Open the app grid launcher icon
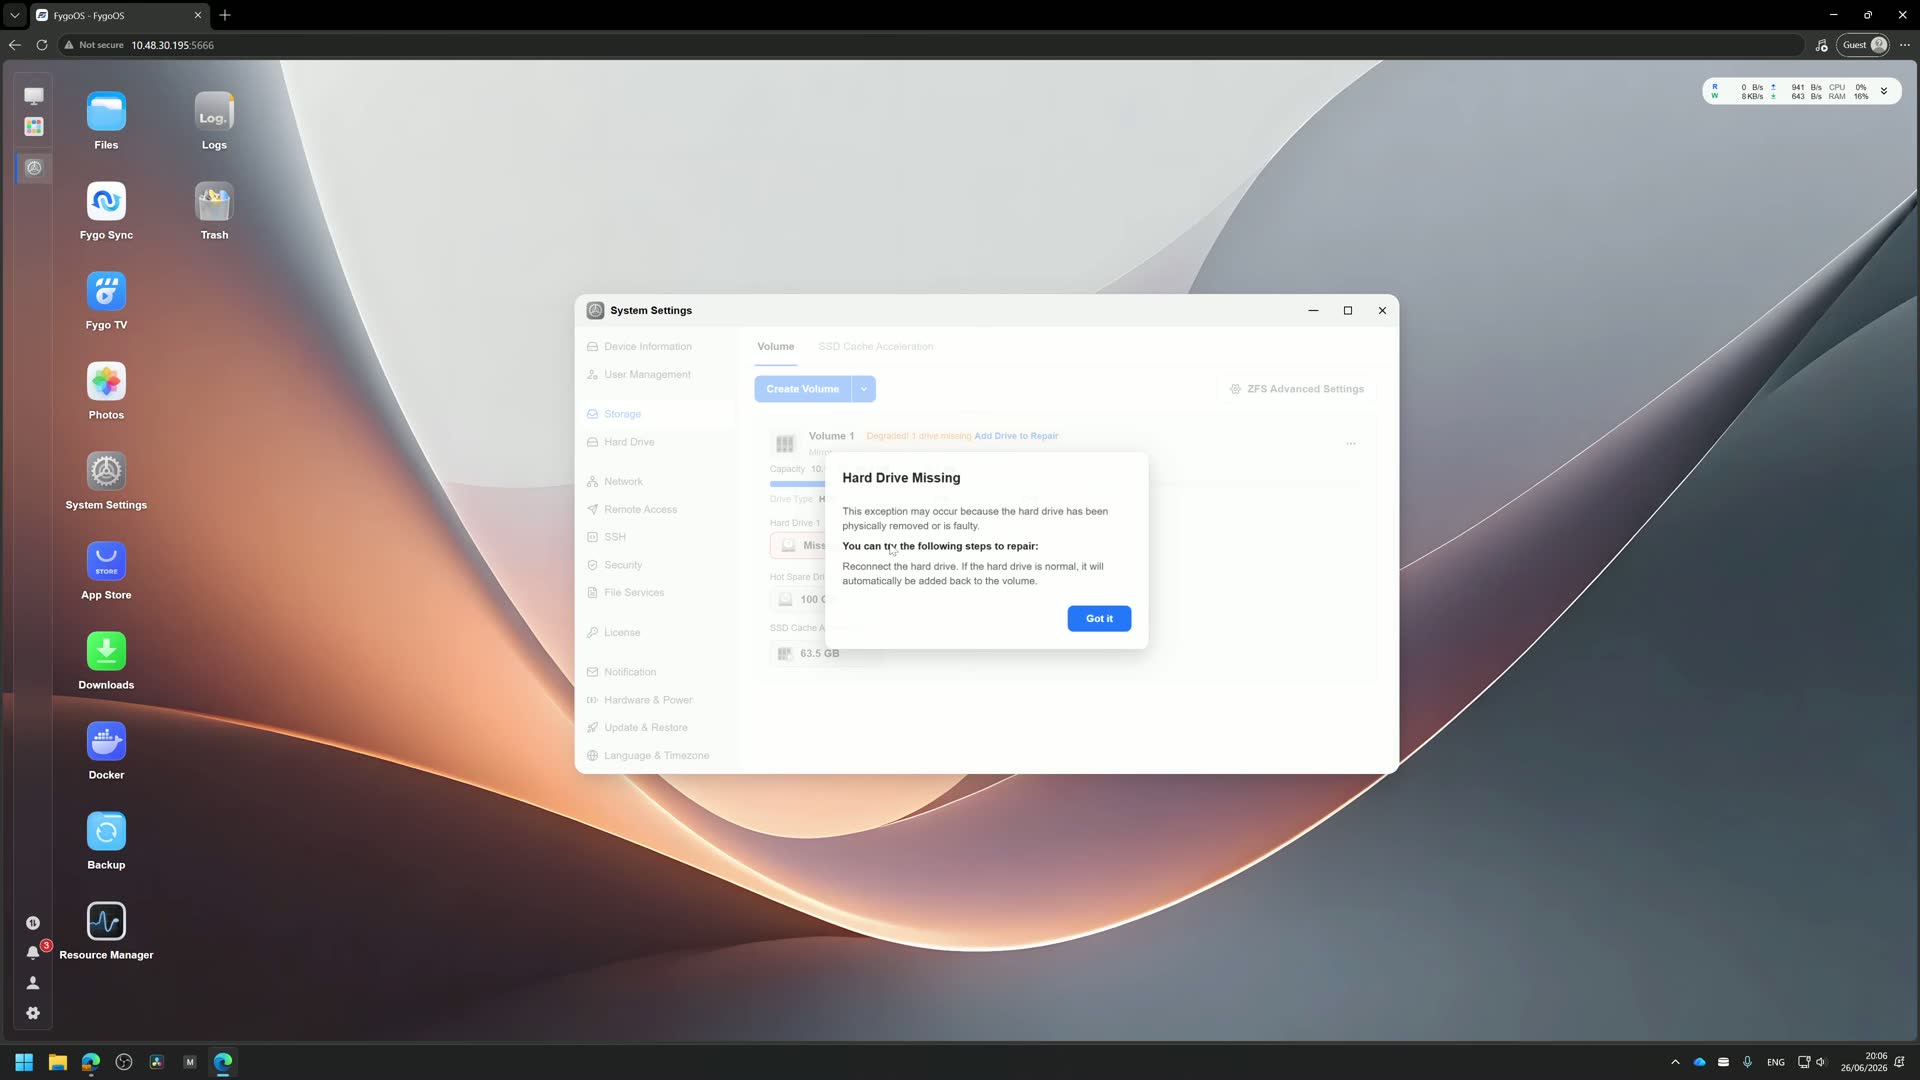1920x1080 pixels. [x=34, y=126]
